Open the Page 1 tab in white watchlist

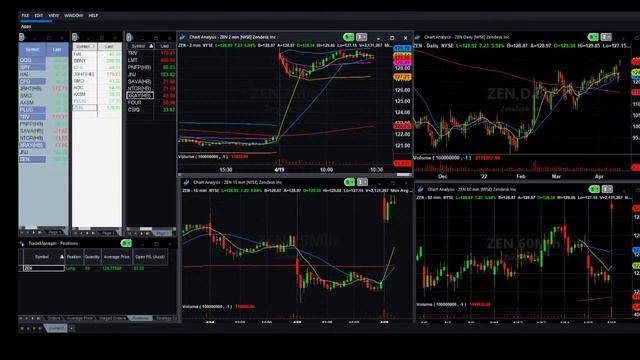pos(108,233)
